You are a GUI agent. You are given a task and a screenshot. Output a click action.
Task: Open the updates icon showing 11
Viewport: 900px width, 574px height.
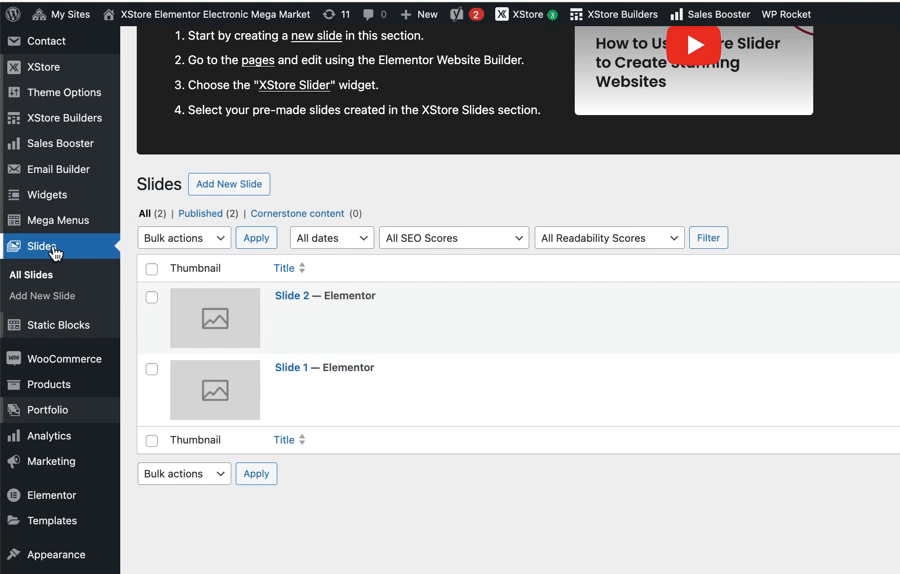tap(329, 14)
